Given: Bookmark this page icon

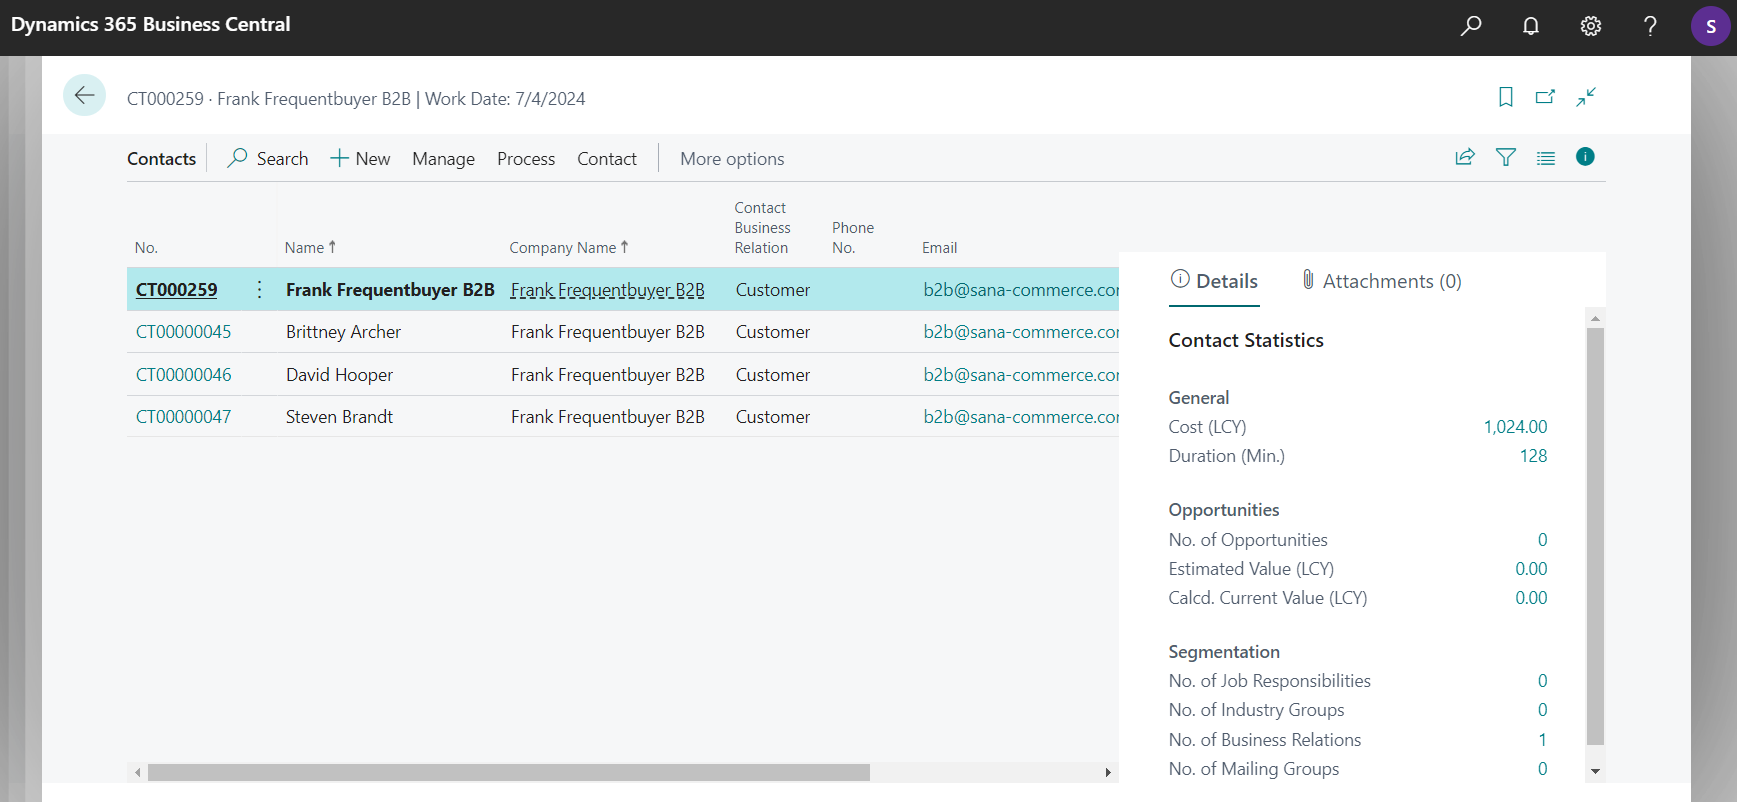Looking at the screenshot, I should pos(1506,97).
